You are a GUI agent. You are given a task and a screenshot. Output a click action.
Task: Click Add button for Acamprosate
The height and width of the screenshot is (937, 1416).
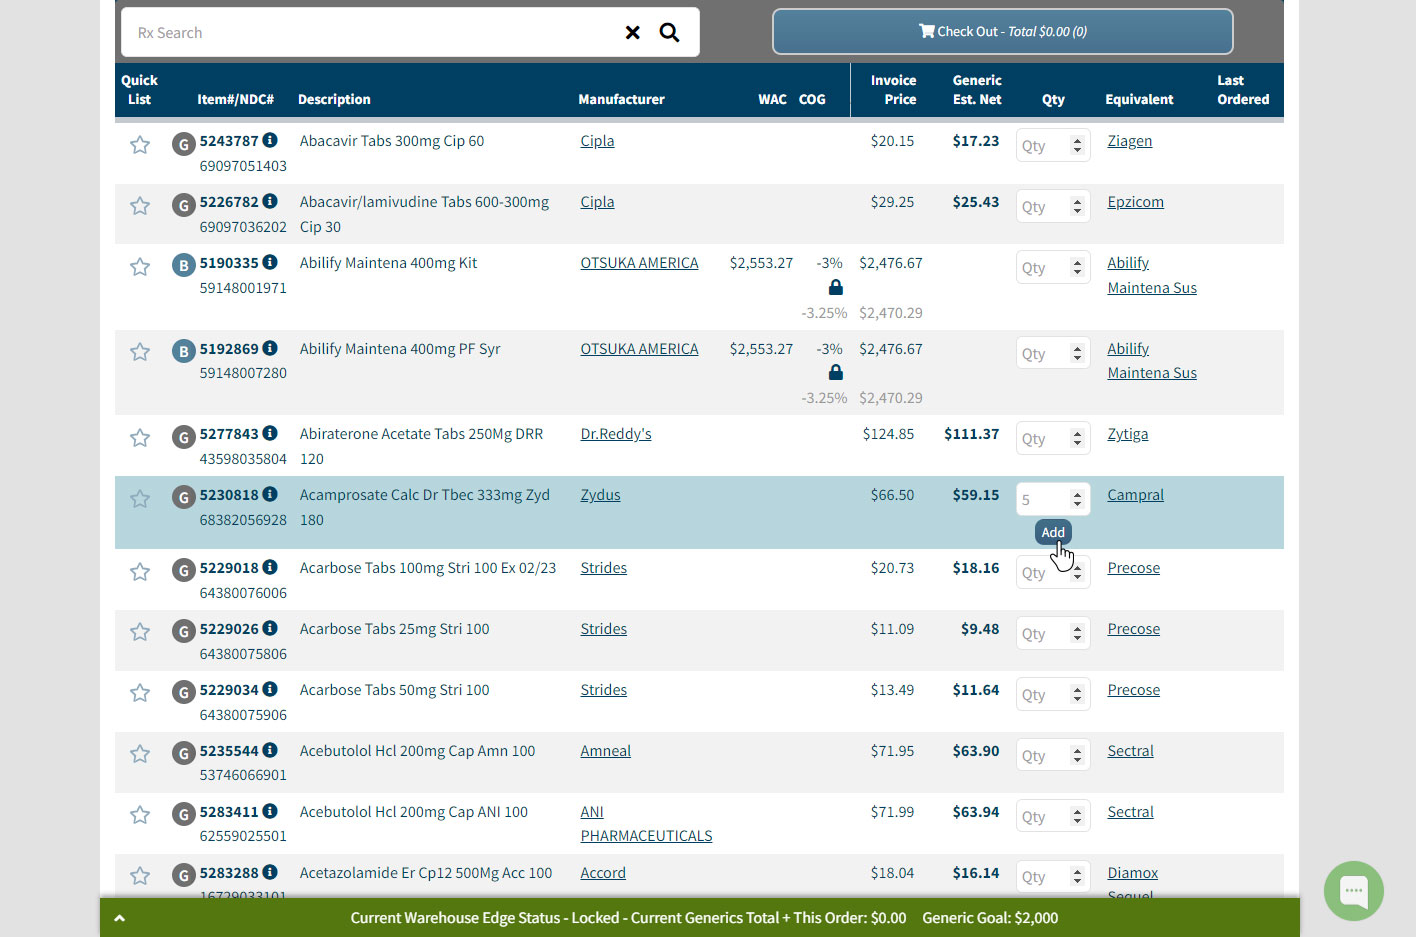1053,532
